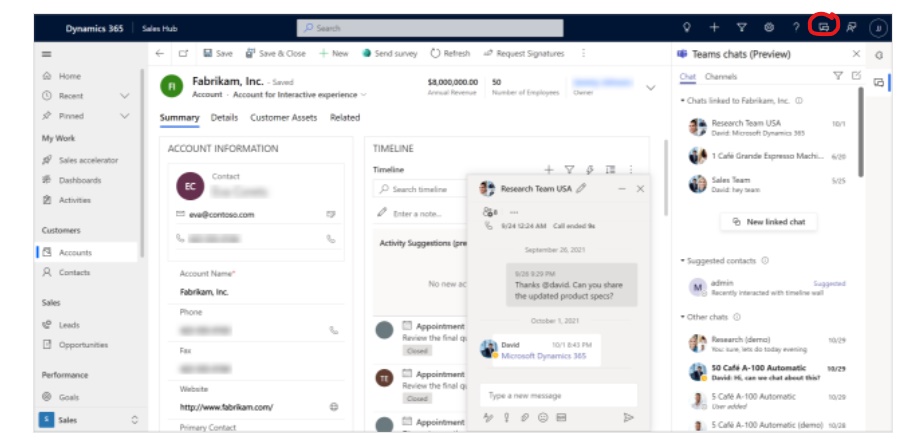Collapse the Other chats section

point(682,317)
